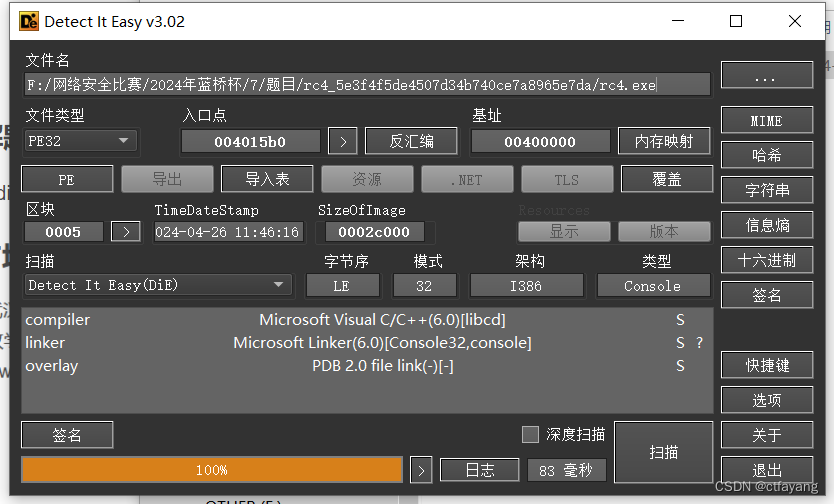Click the 哈希 hash button
The height and width of the screenshot is (504, 834).
(766, 155)
